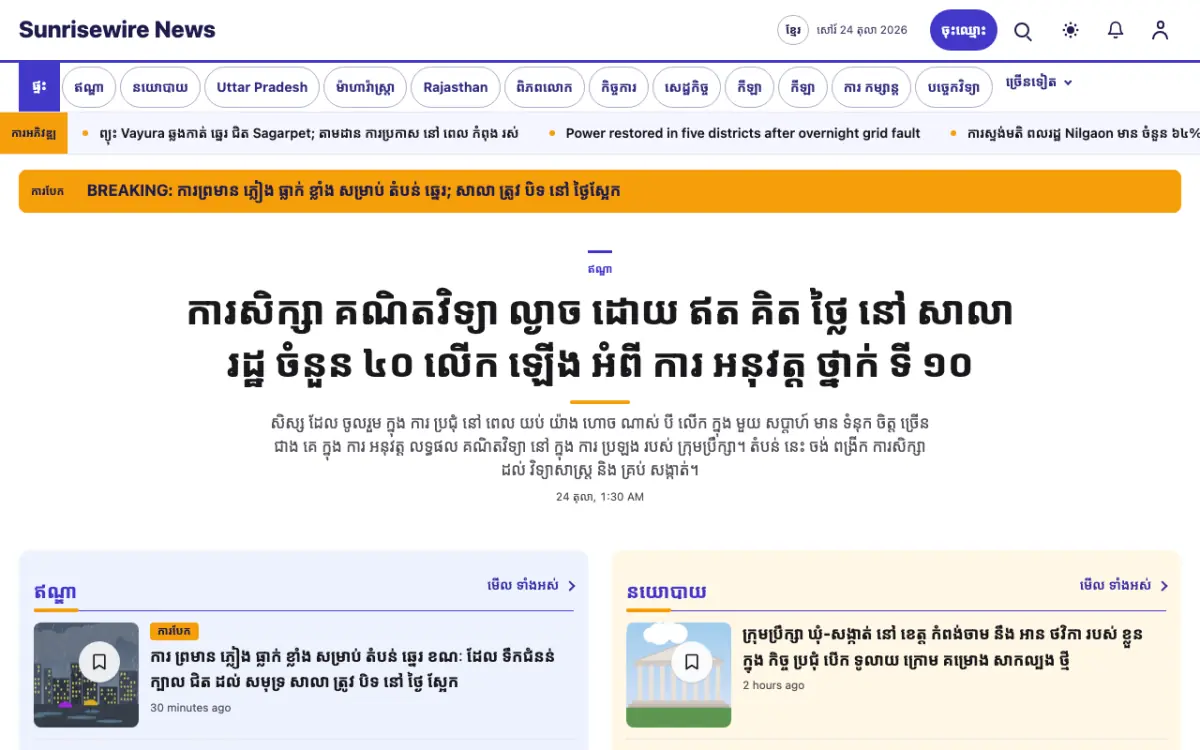Open the ពិភពលោក section tab
The height and width of the screenshot is (750, 1200).
tap(544, 87)
